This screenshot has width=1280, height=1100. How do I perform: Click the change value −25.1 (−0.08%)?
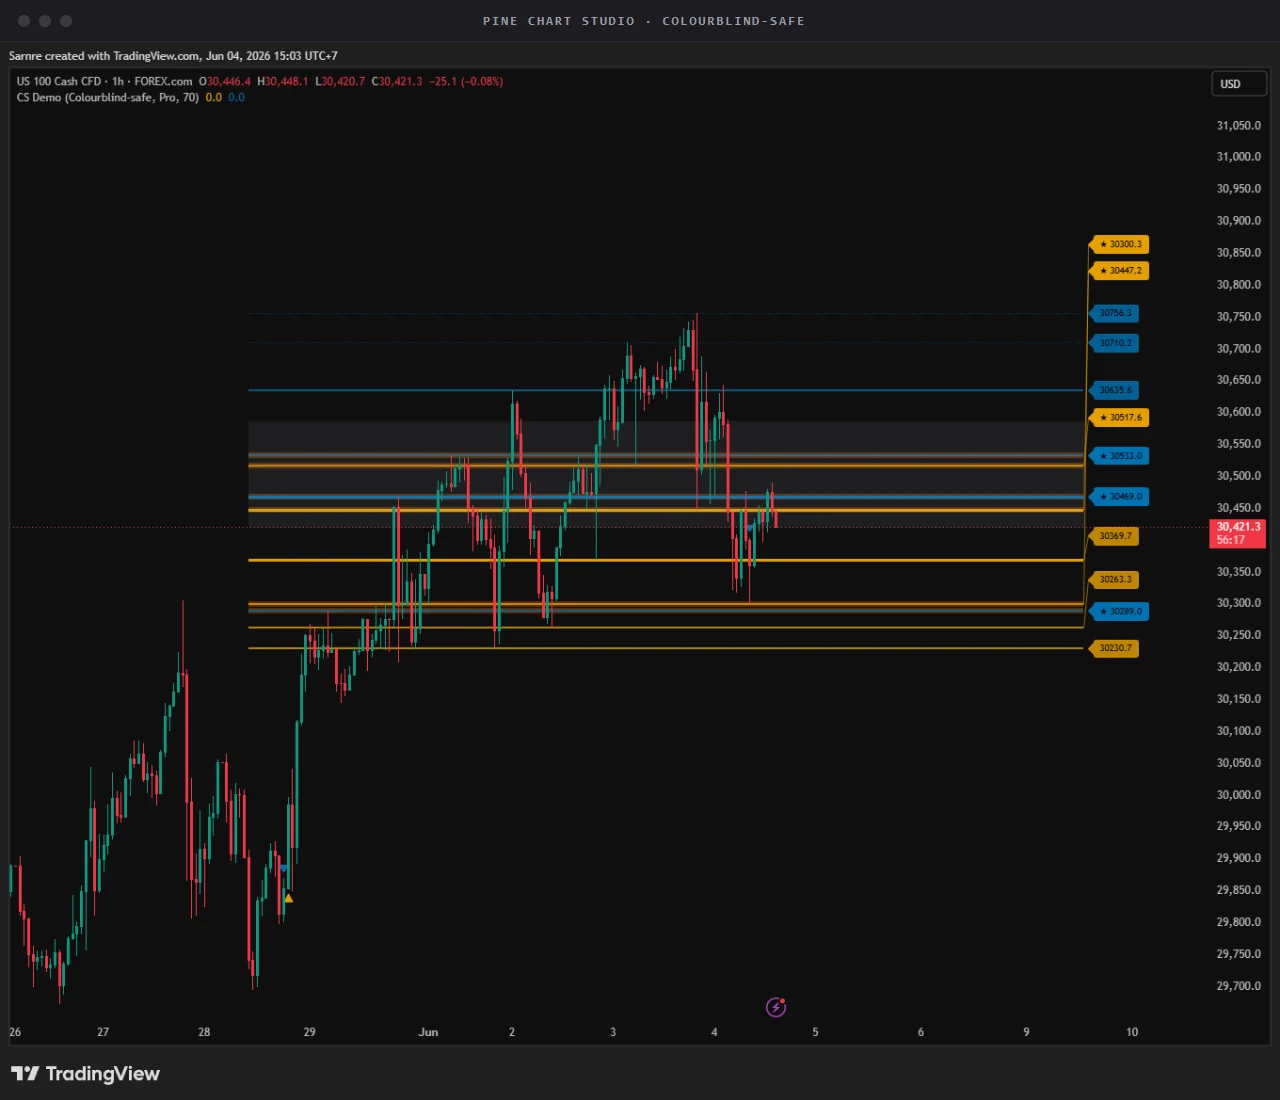(466, 82)
